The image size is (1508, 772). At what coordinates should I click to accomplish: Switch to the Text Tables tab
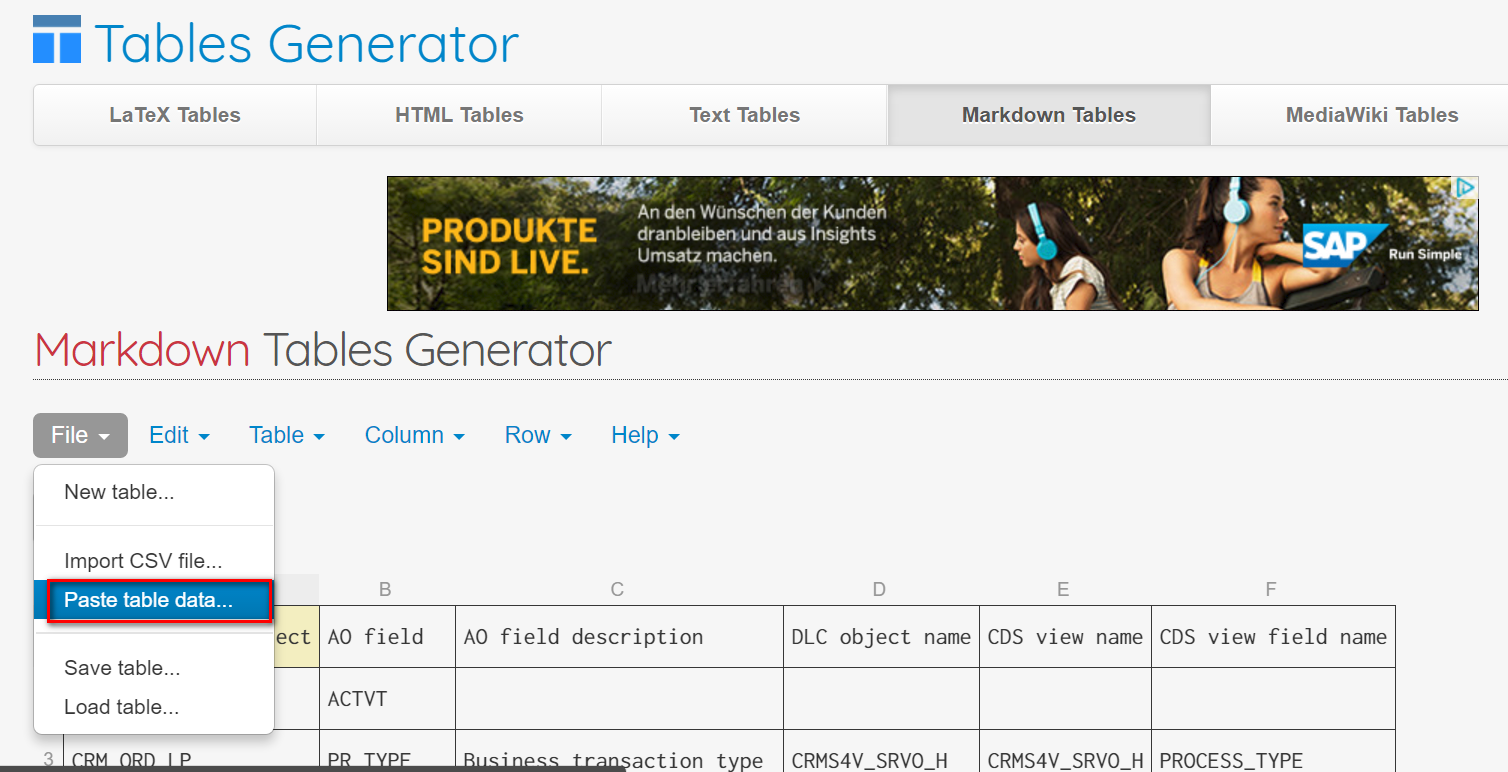click(745, 115)
